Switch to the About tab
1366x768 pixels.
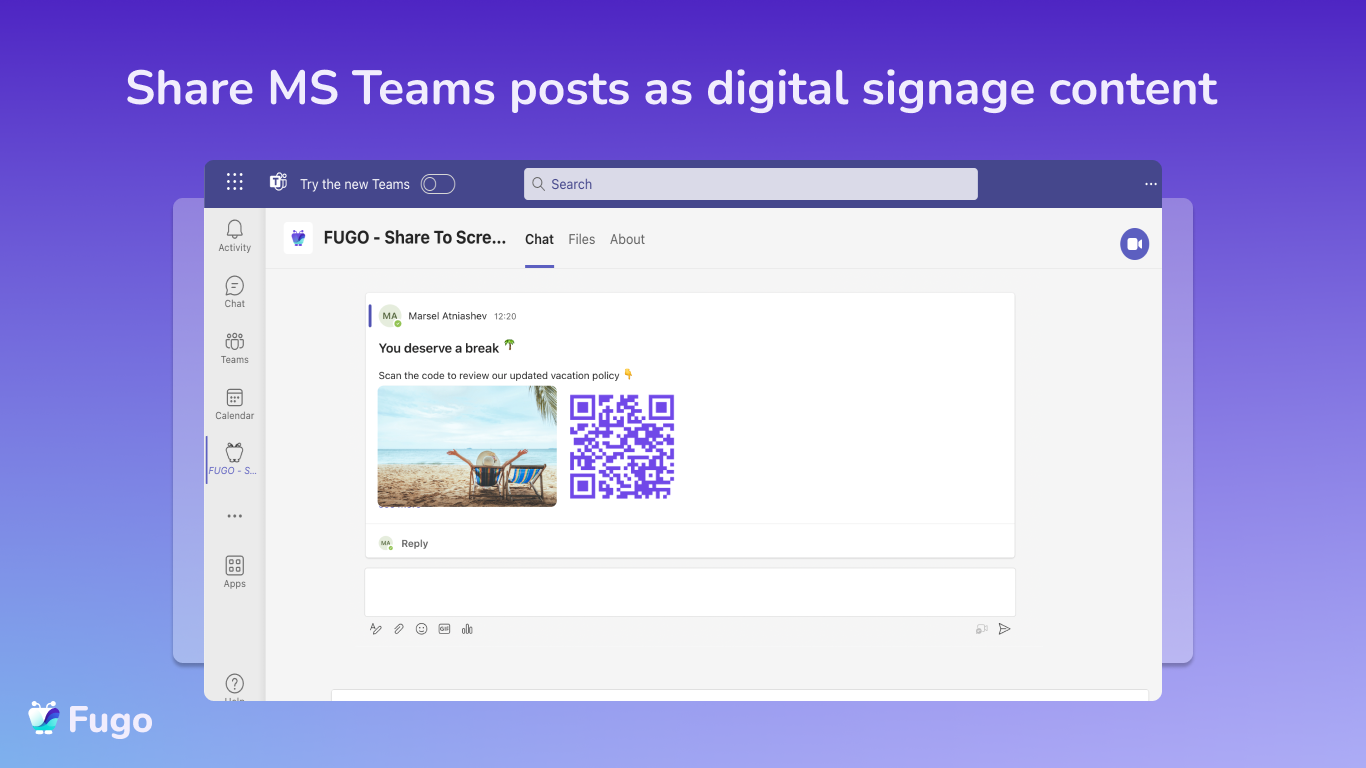point(627,240)
